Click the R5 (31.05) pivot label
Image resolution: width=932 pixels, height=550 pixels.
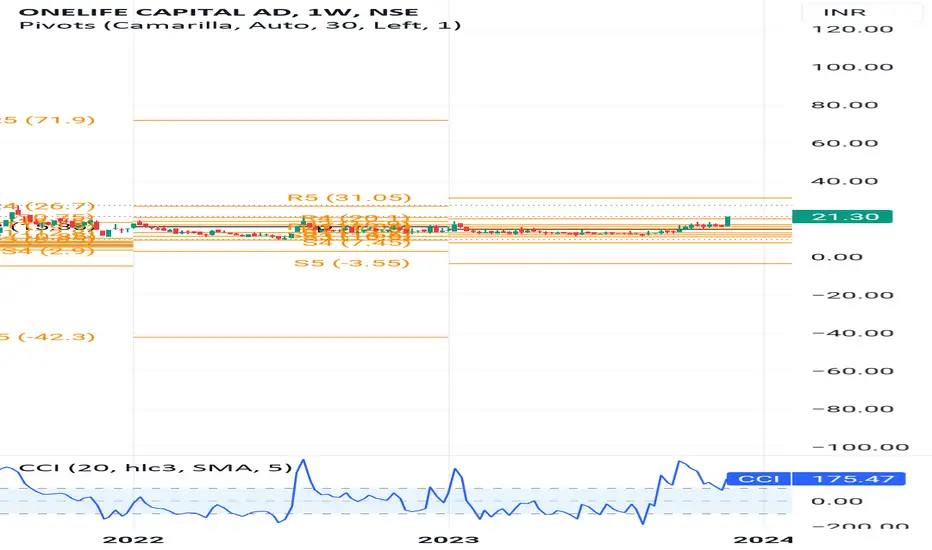click(350, 197)
